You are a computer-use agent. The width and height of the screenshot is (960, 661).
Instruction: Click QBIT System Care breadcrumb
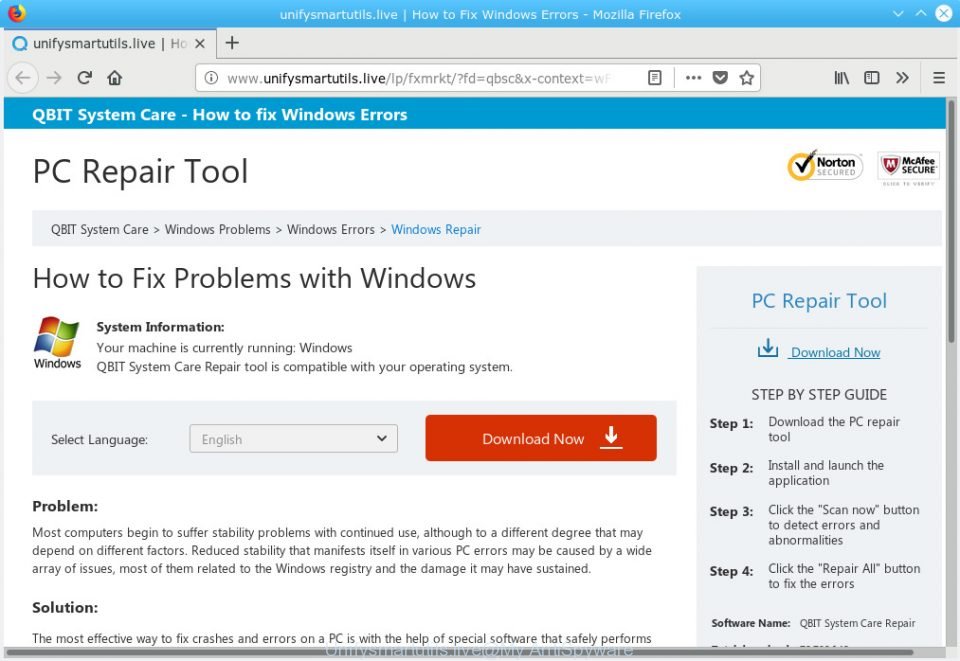pyautogui.click(x=100, y=230)
